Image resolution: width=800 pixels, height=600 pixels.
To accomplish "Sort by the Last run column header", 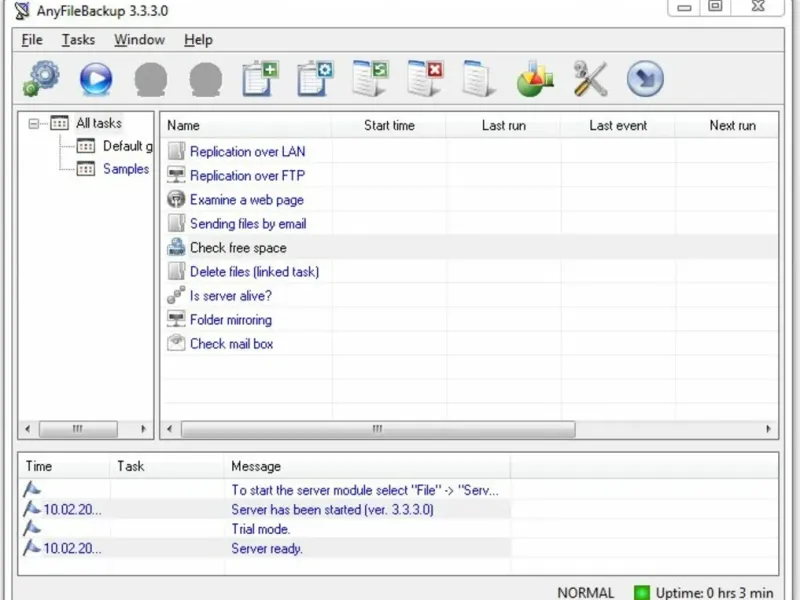I will click(x=504, y=126).
